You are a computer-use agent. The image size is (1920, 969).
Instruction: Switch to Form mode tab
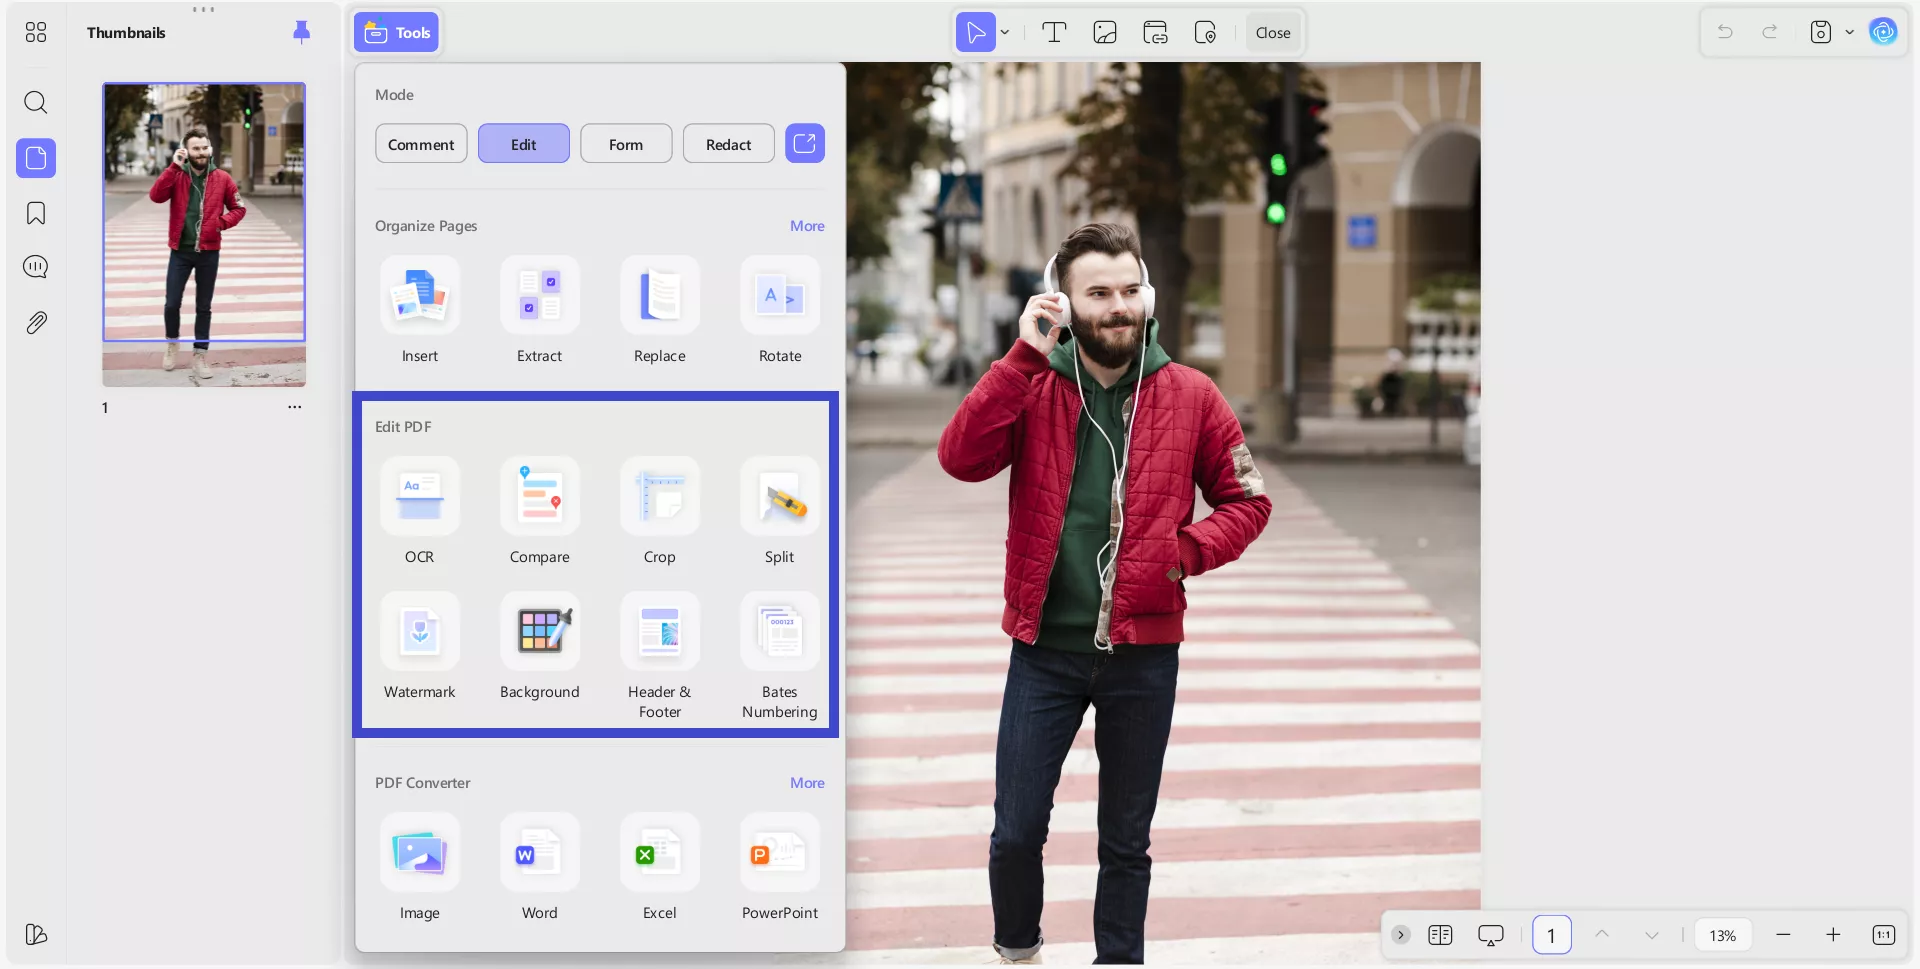coord(626,144)
